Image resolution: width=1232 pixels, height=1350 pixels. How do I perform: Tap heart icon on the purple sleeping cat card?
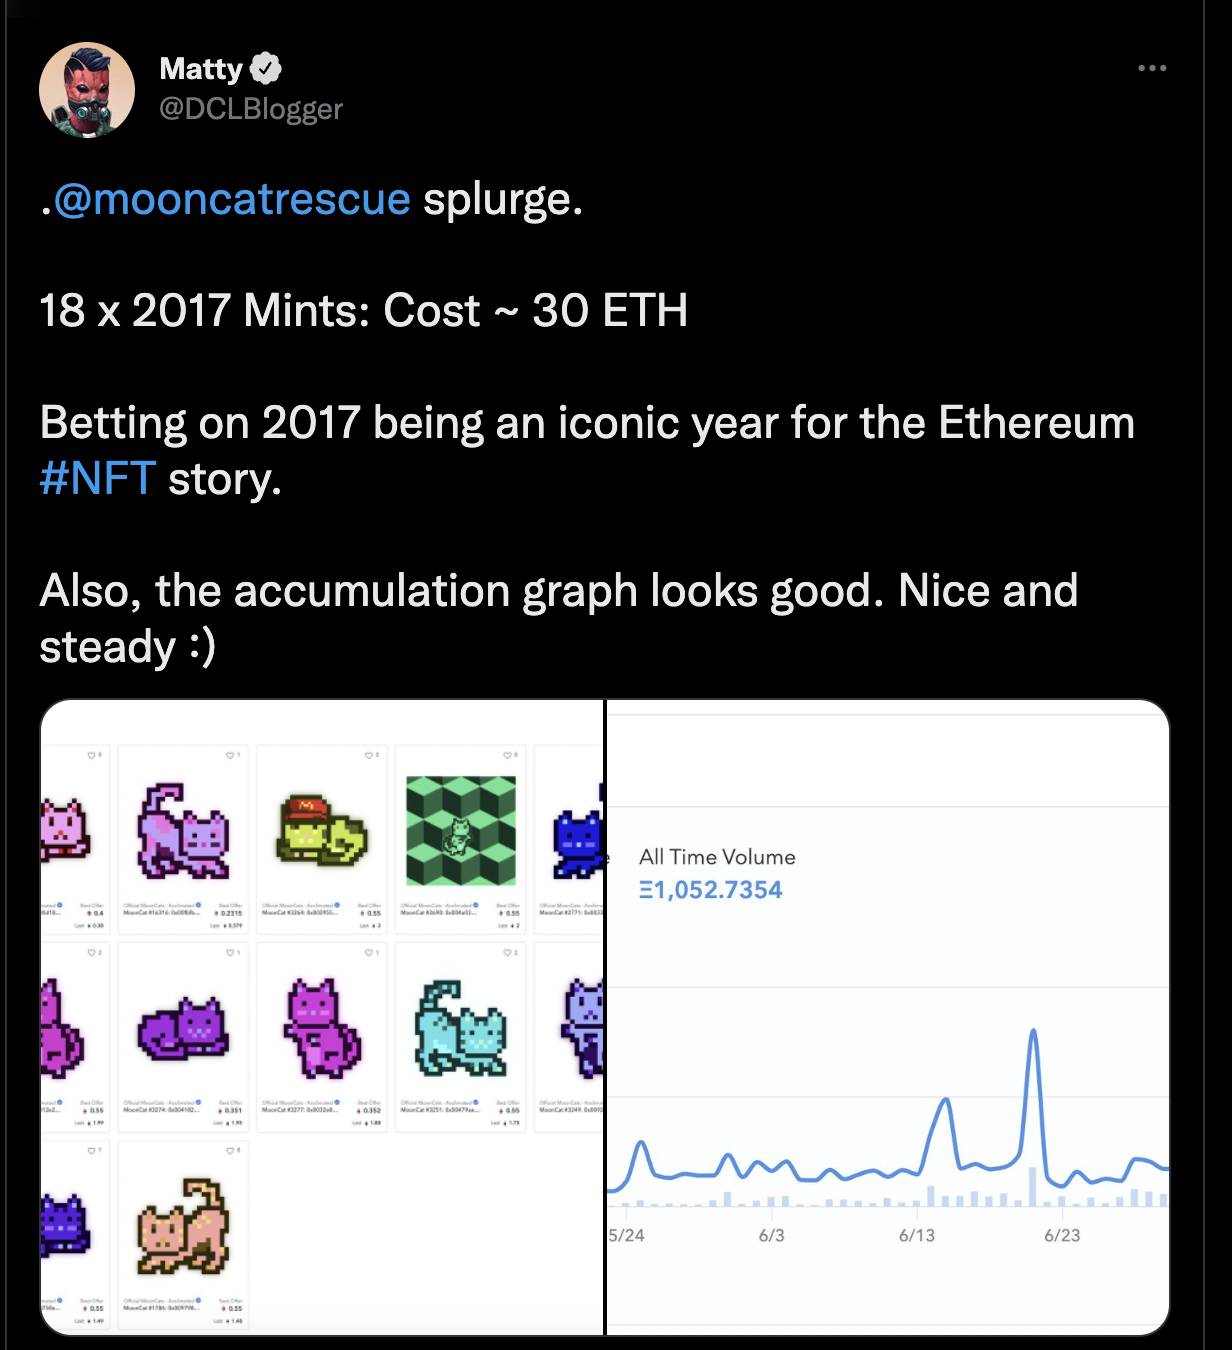click(x=230, y=953)
